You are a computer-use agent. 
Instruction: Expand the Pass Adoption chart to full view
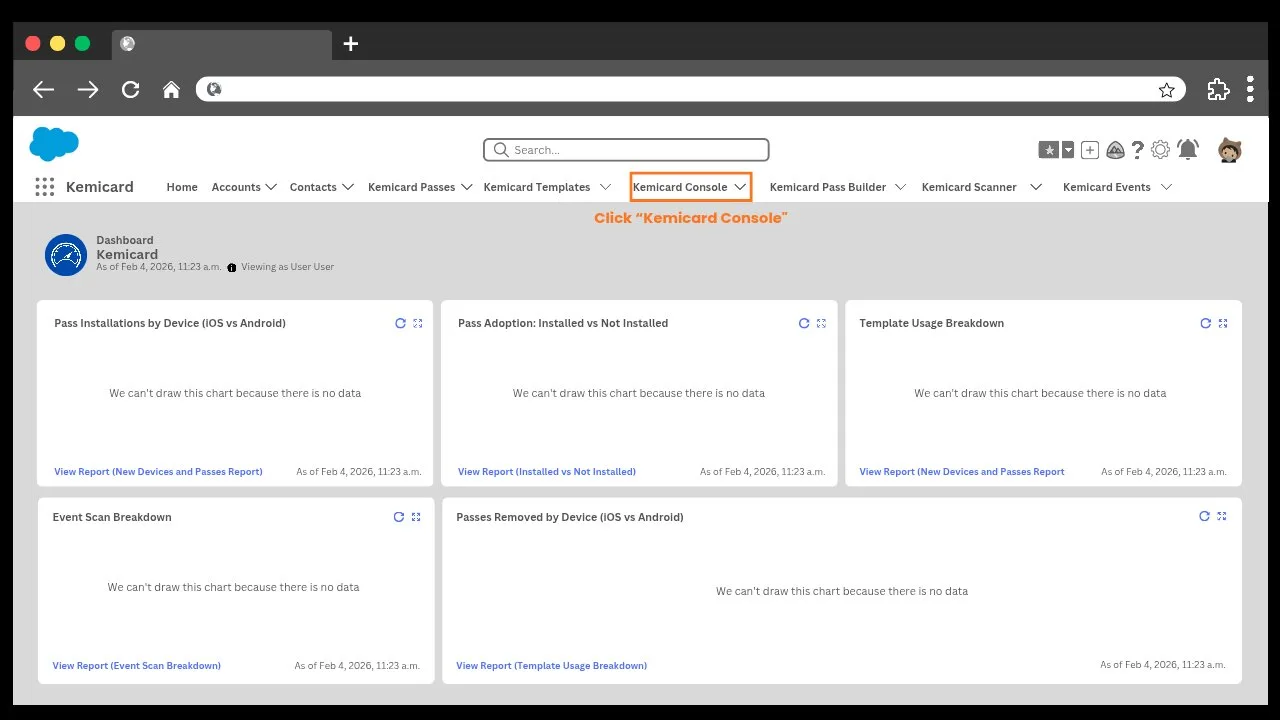pyautogui.click(x=821, y=323)
